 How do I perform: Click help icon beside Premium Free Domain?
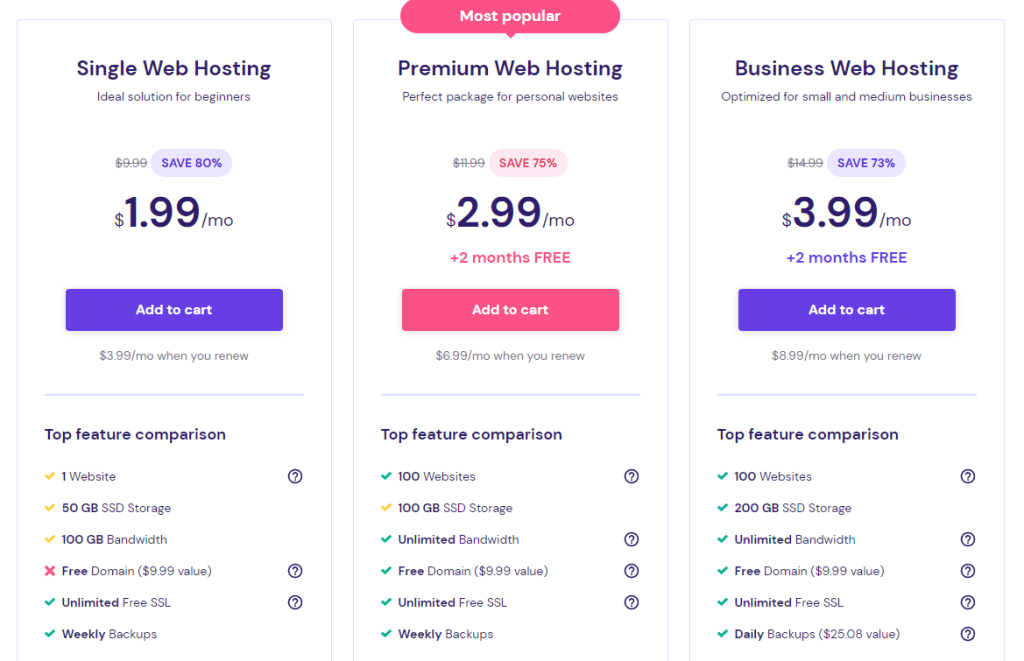pos(632,571)
